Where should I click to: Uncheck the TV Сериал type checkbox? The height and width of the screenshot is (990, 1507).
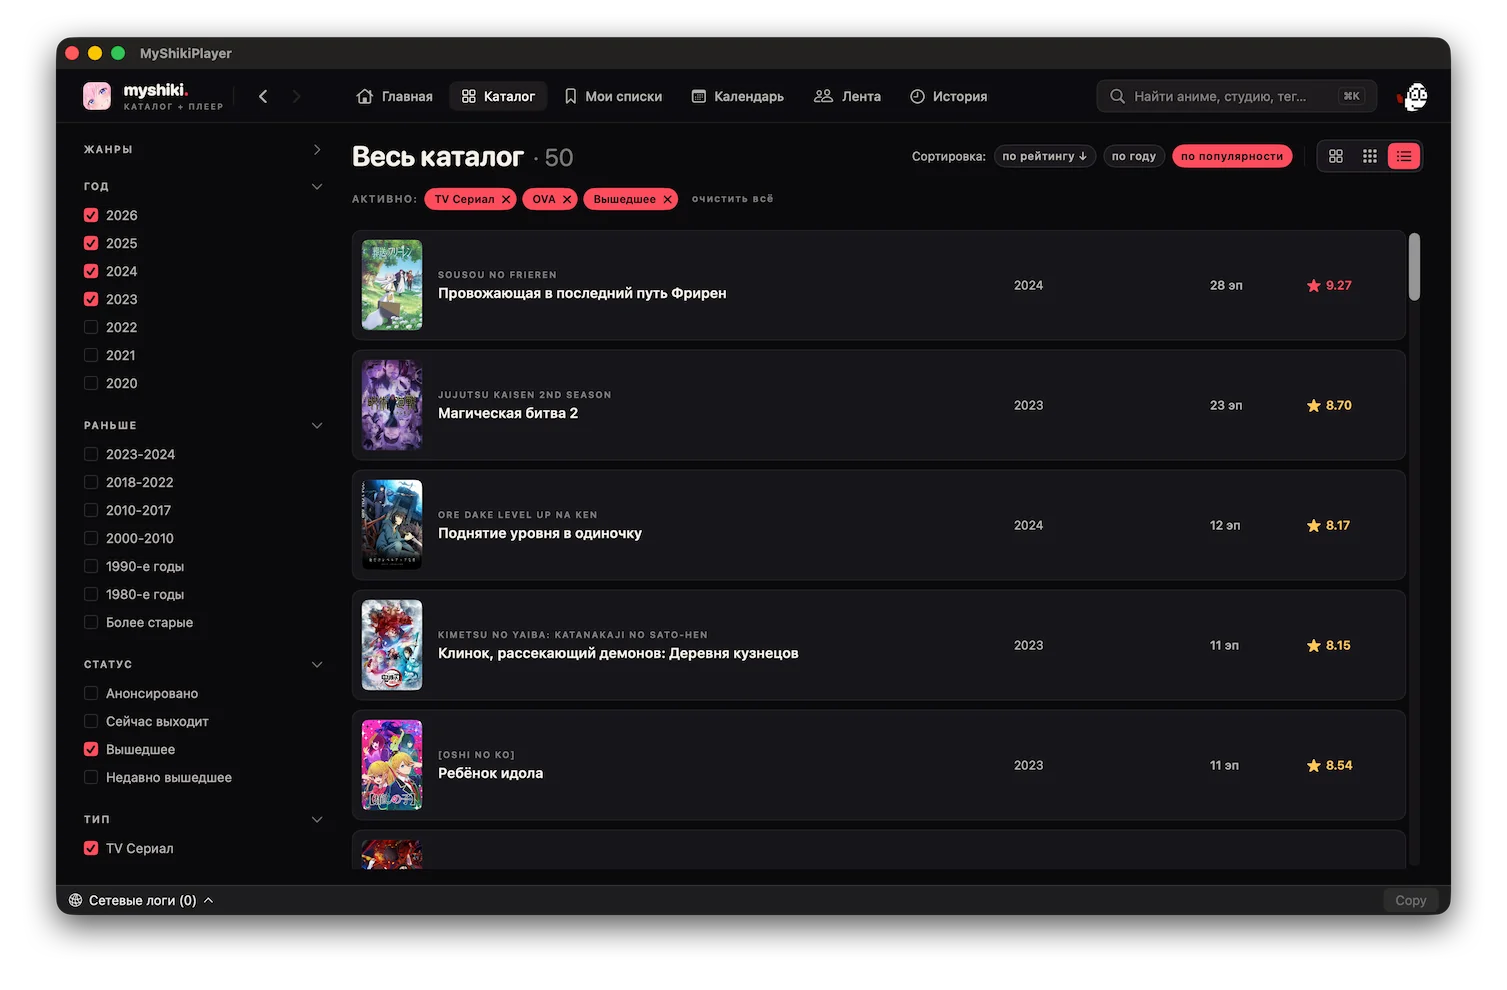tap(91, 848)
